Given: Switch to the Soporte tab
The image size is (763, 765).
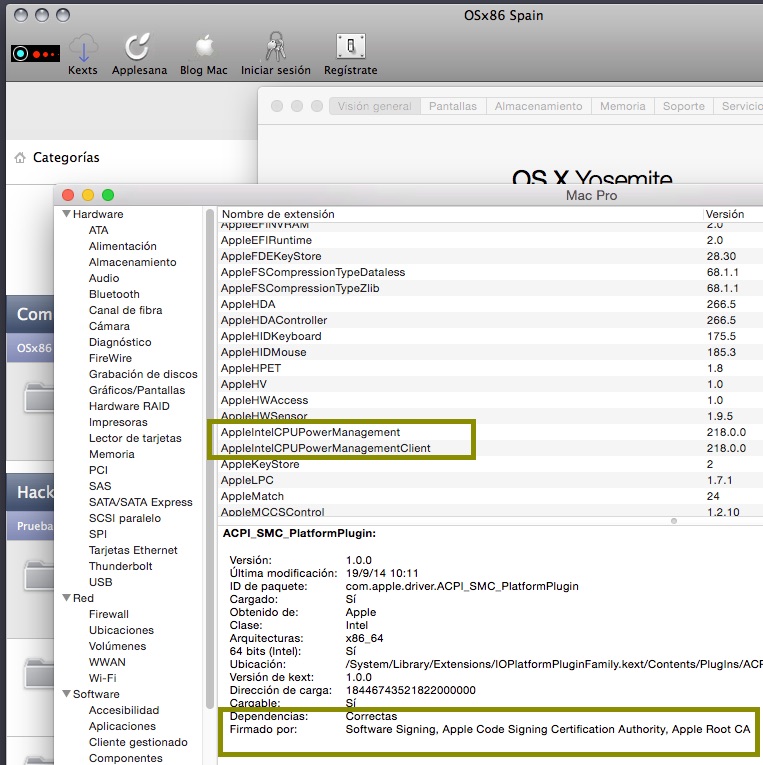Looking at the screenshot, I should click(x=683, y=106).
